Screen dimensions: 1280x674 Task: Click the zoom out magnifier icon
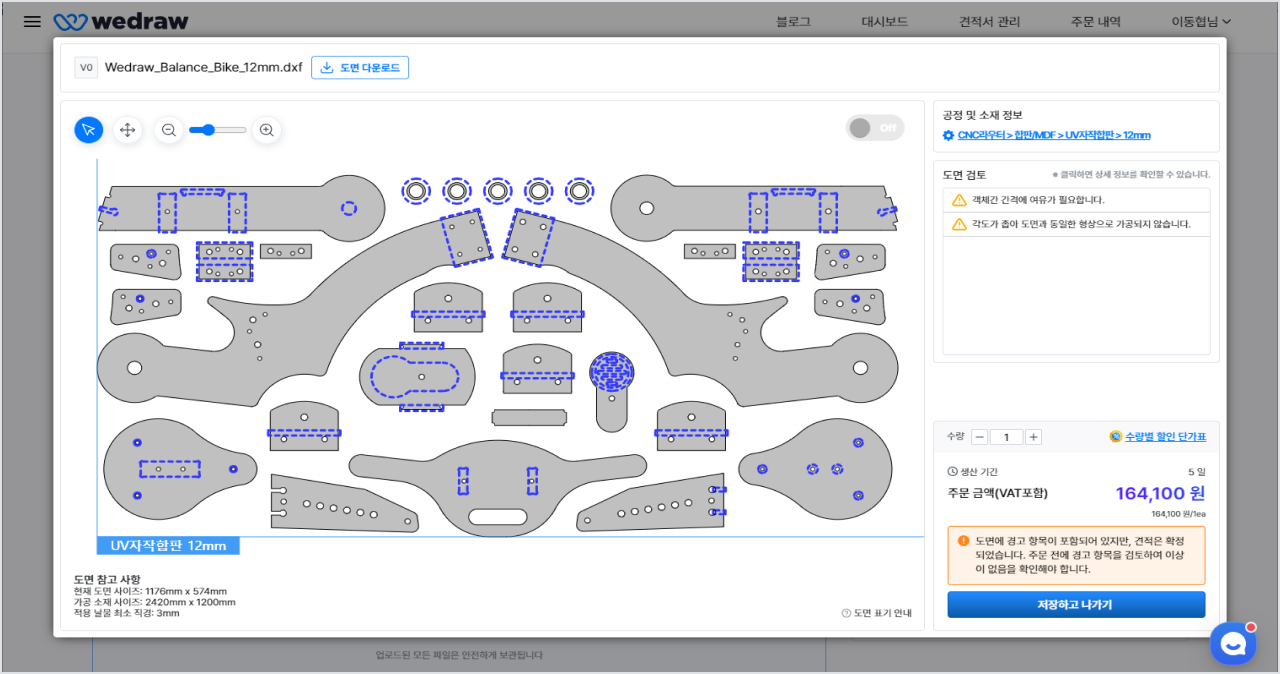tap(169, 130)
